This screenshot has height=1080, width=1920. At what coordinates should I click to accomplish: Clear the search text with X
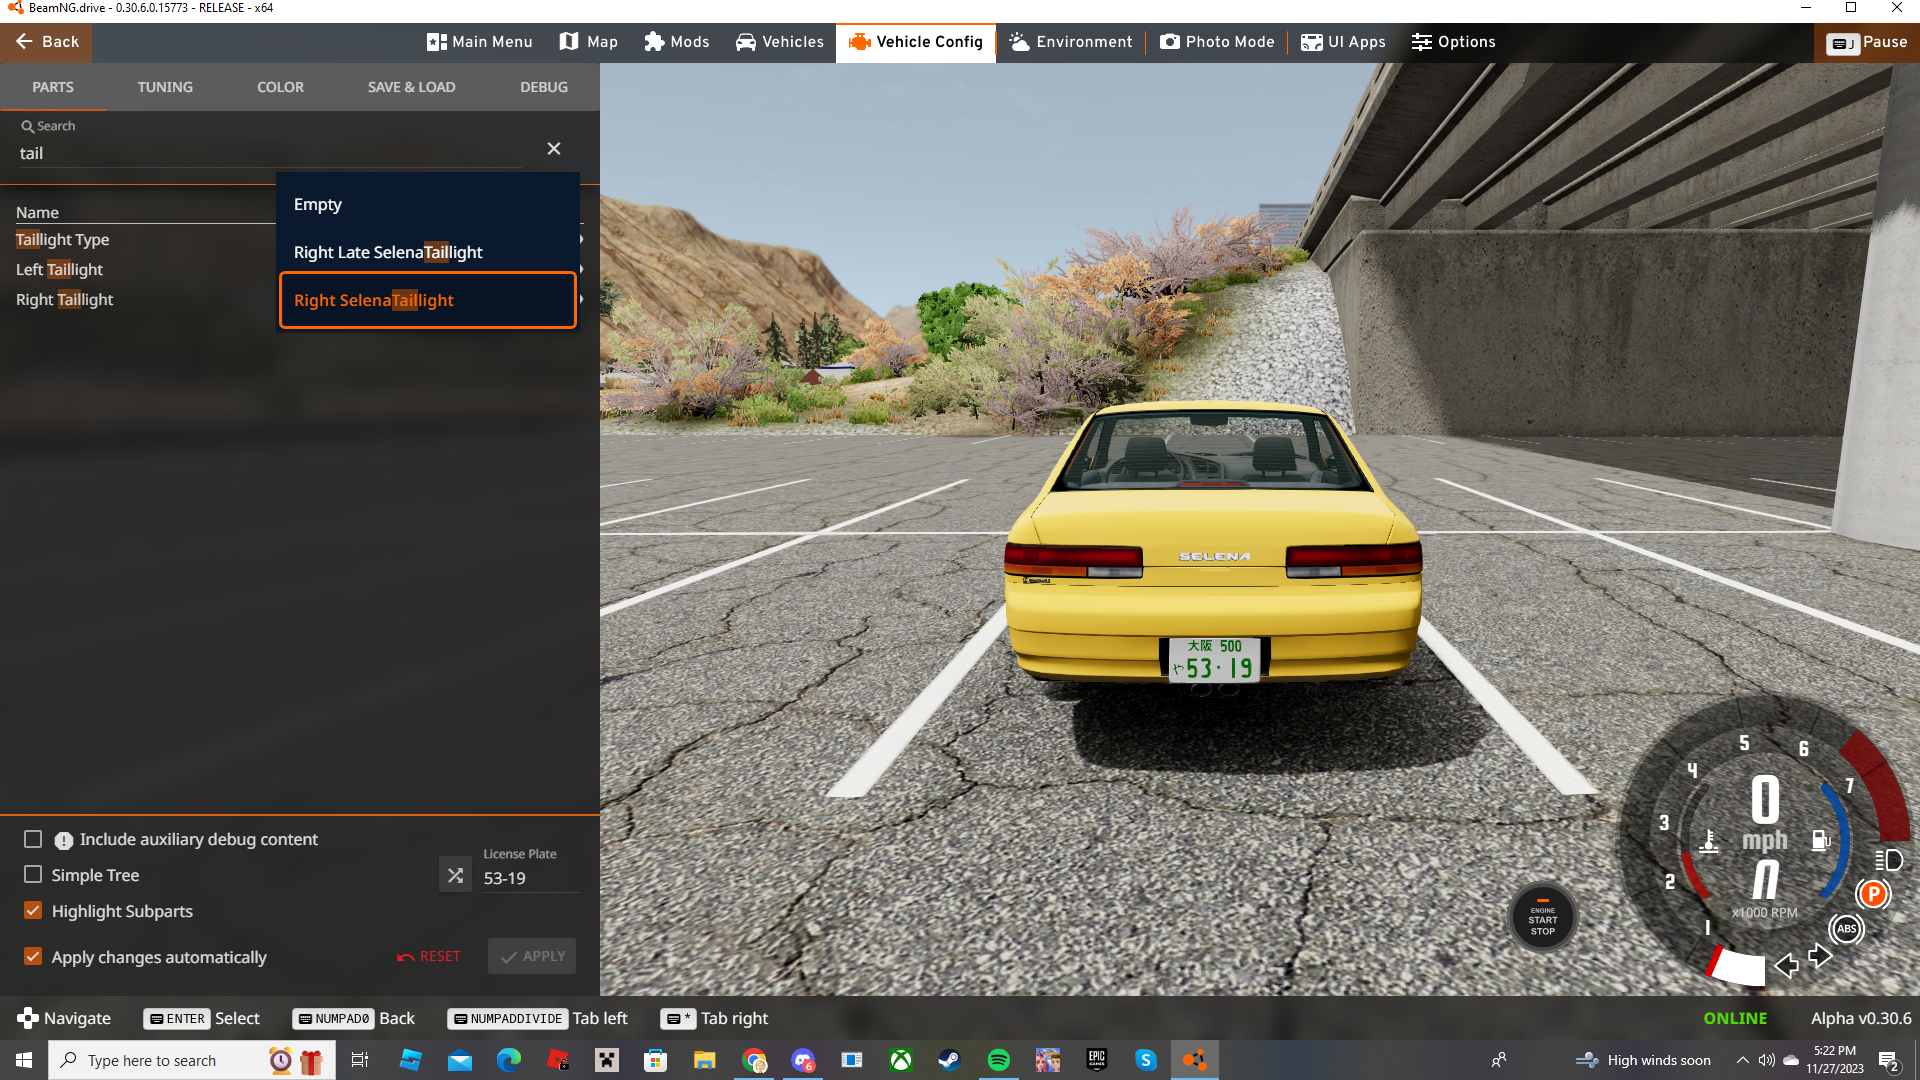tap(554, 149)
